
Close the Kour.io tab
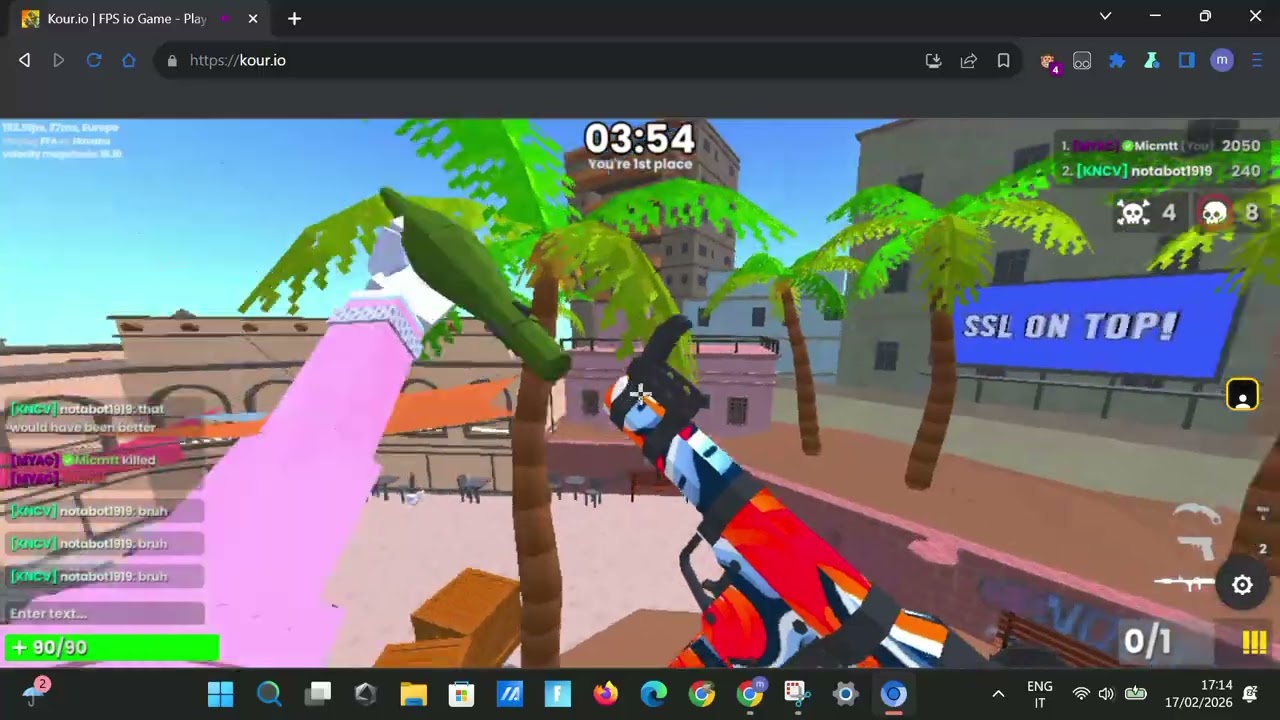pyautogui.click(x=253, y=19)
